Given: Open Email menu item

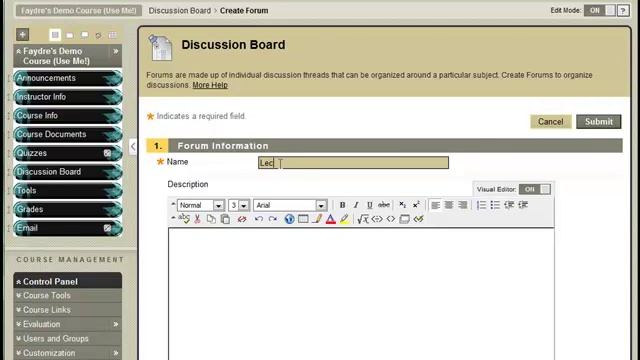Looking at the screenshot, I should tap(68, 228).
